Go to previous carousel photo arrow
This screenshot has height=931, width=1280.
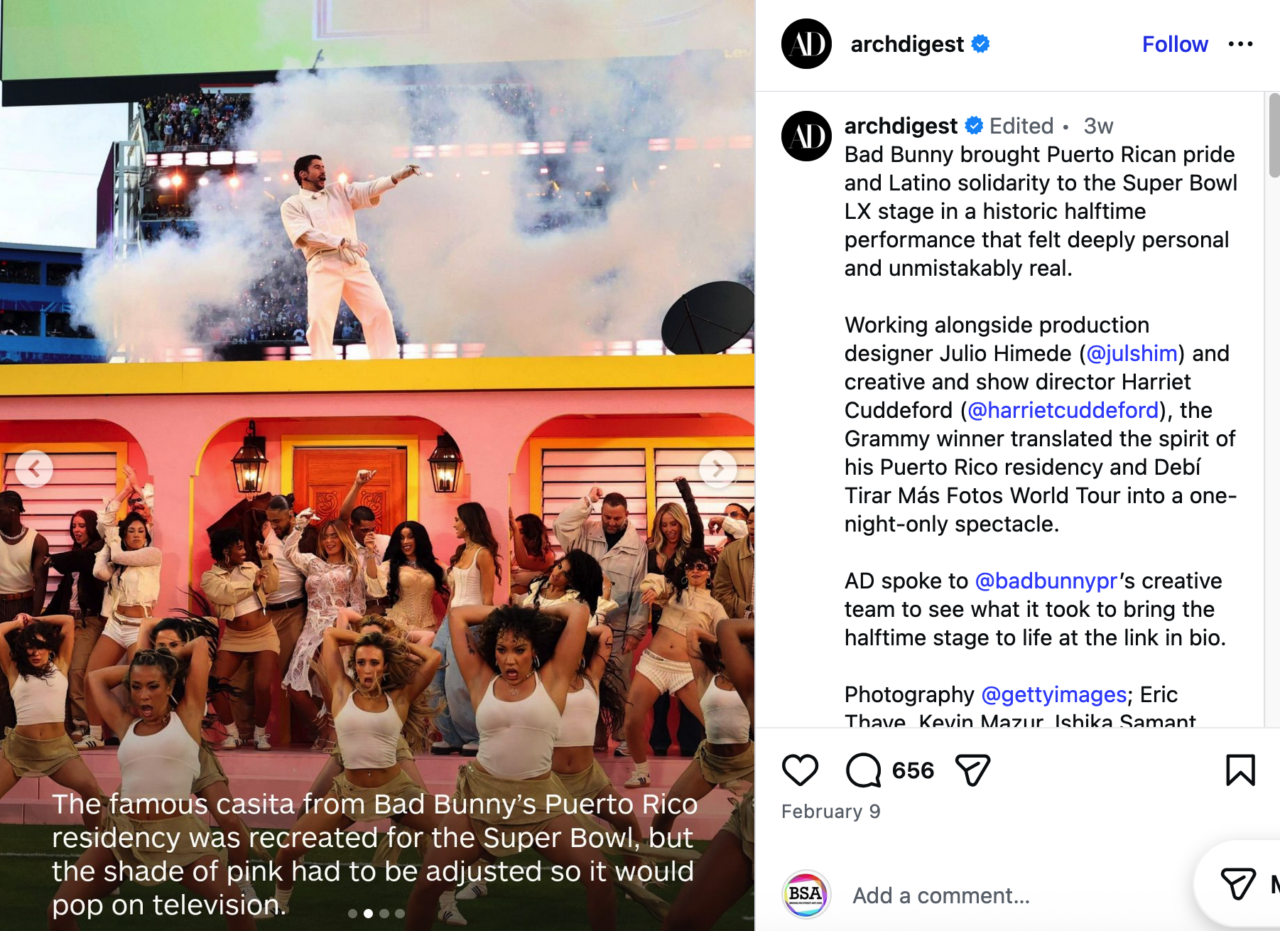pos(34,469)
